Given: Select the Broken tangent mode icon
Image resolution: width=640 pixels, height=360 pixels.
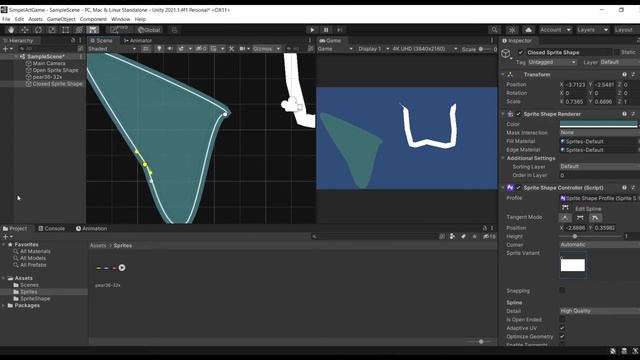Looking at the screenshot, I should point(595,218).
